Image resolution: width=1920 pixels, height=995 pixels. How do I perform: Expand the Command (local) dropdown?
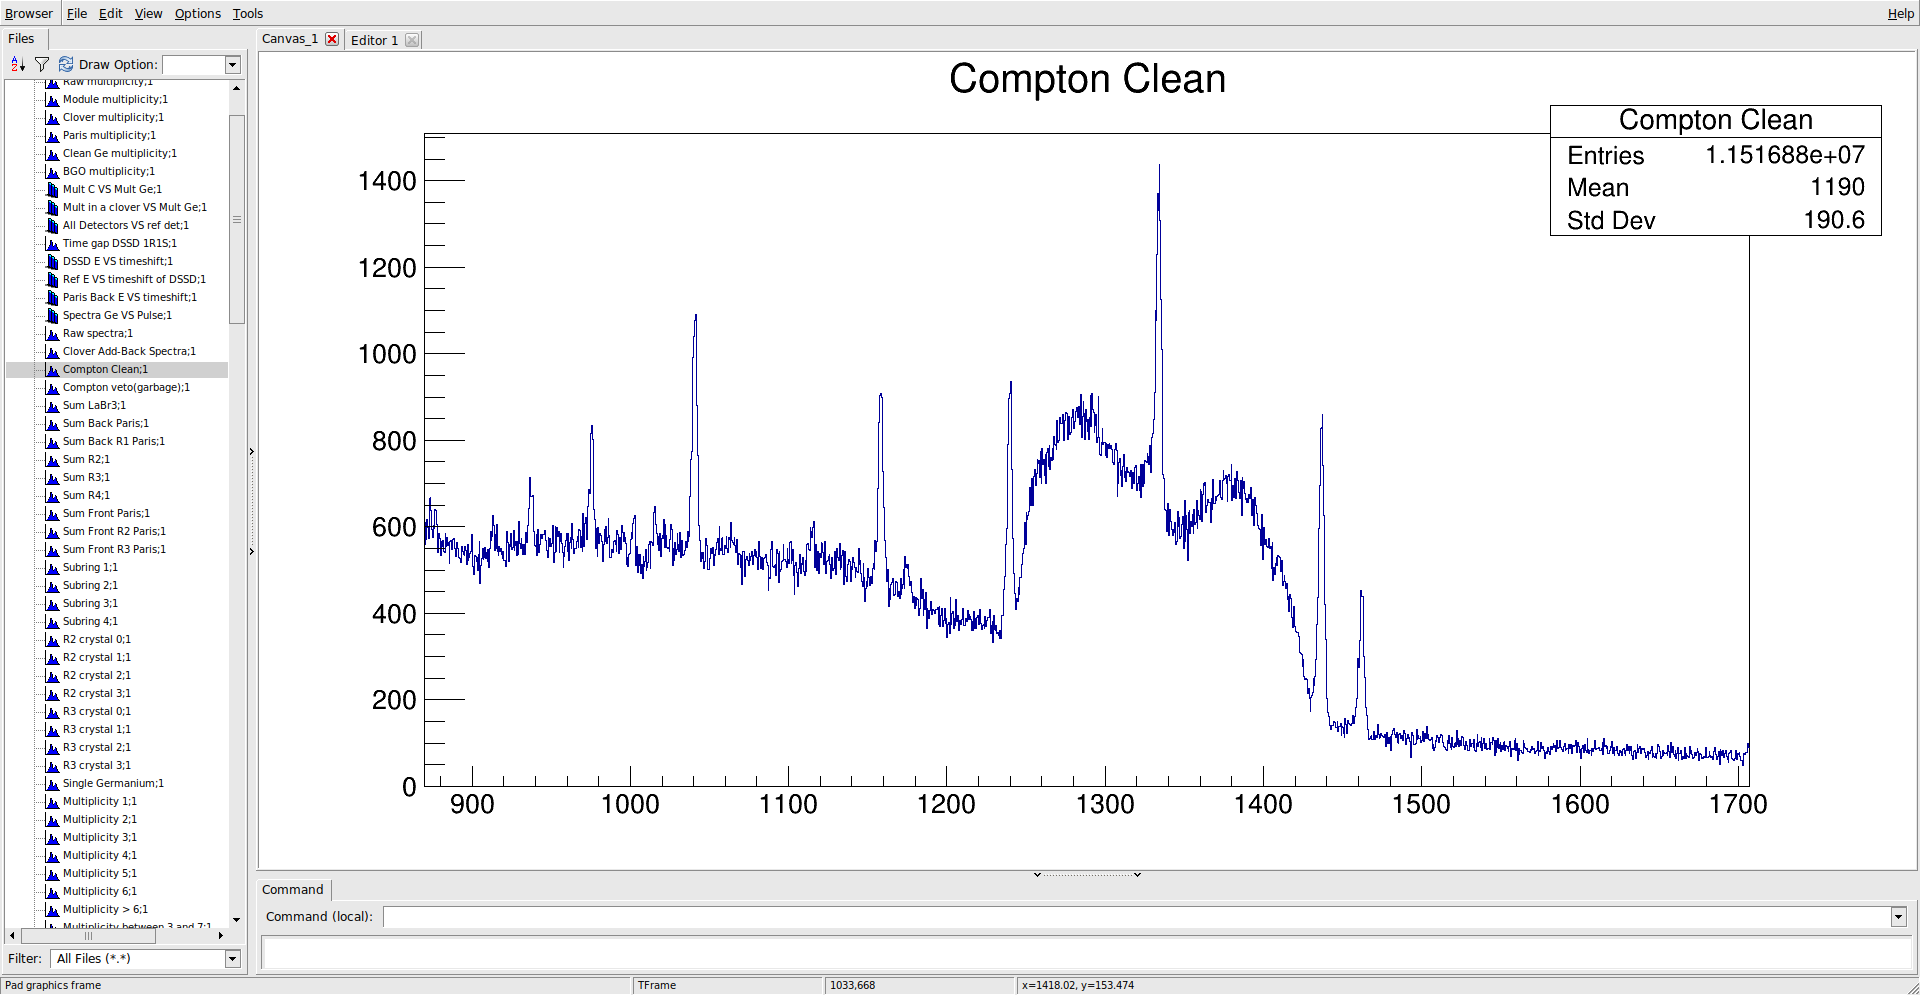[x=1897, y=917]
